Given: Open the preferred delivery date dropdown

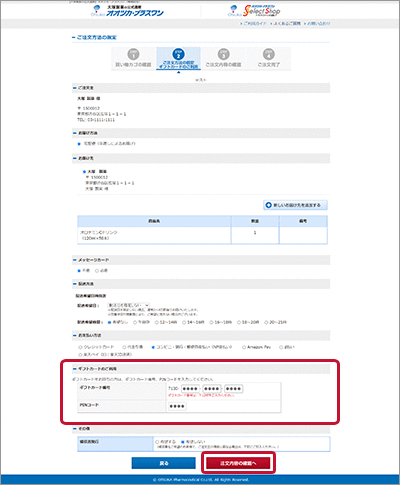Looking at the screenshot, I should (128, 305).
